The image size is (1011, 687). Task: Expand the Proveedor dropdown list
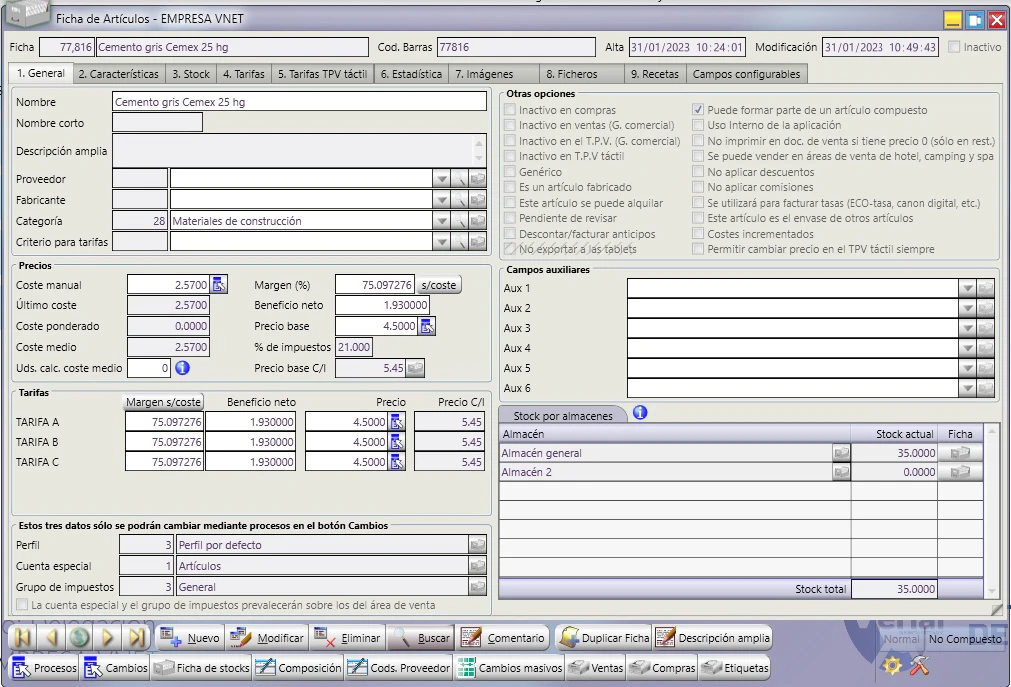[x=441, y=179]
